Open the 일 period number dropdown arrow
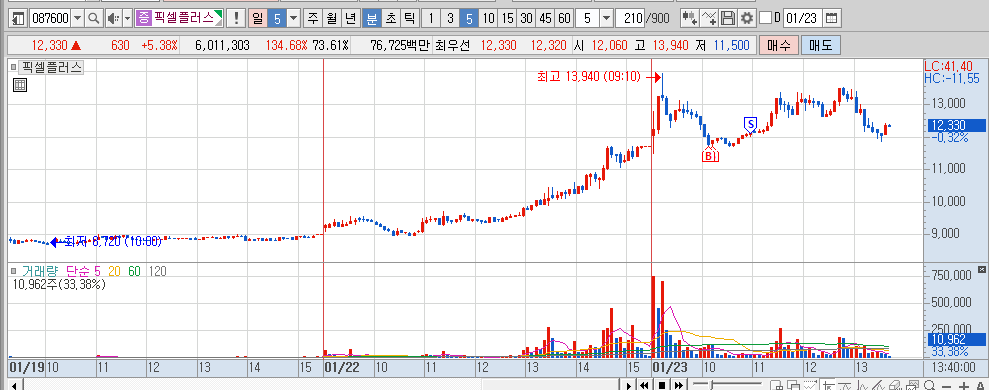The height and width of the screenshot is (390, 989). coord(294,18)
